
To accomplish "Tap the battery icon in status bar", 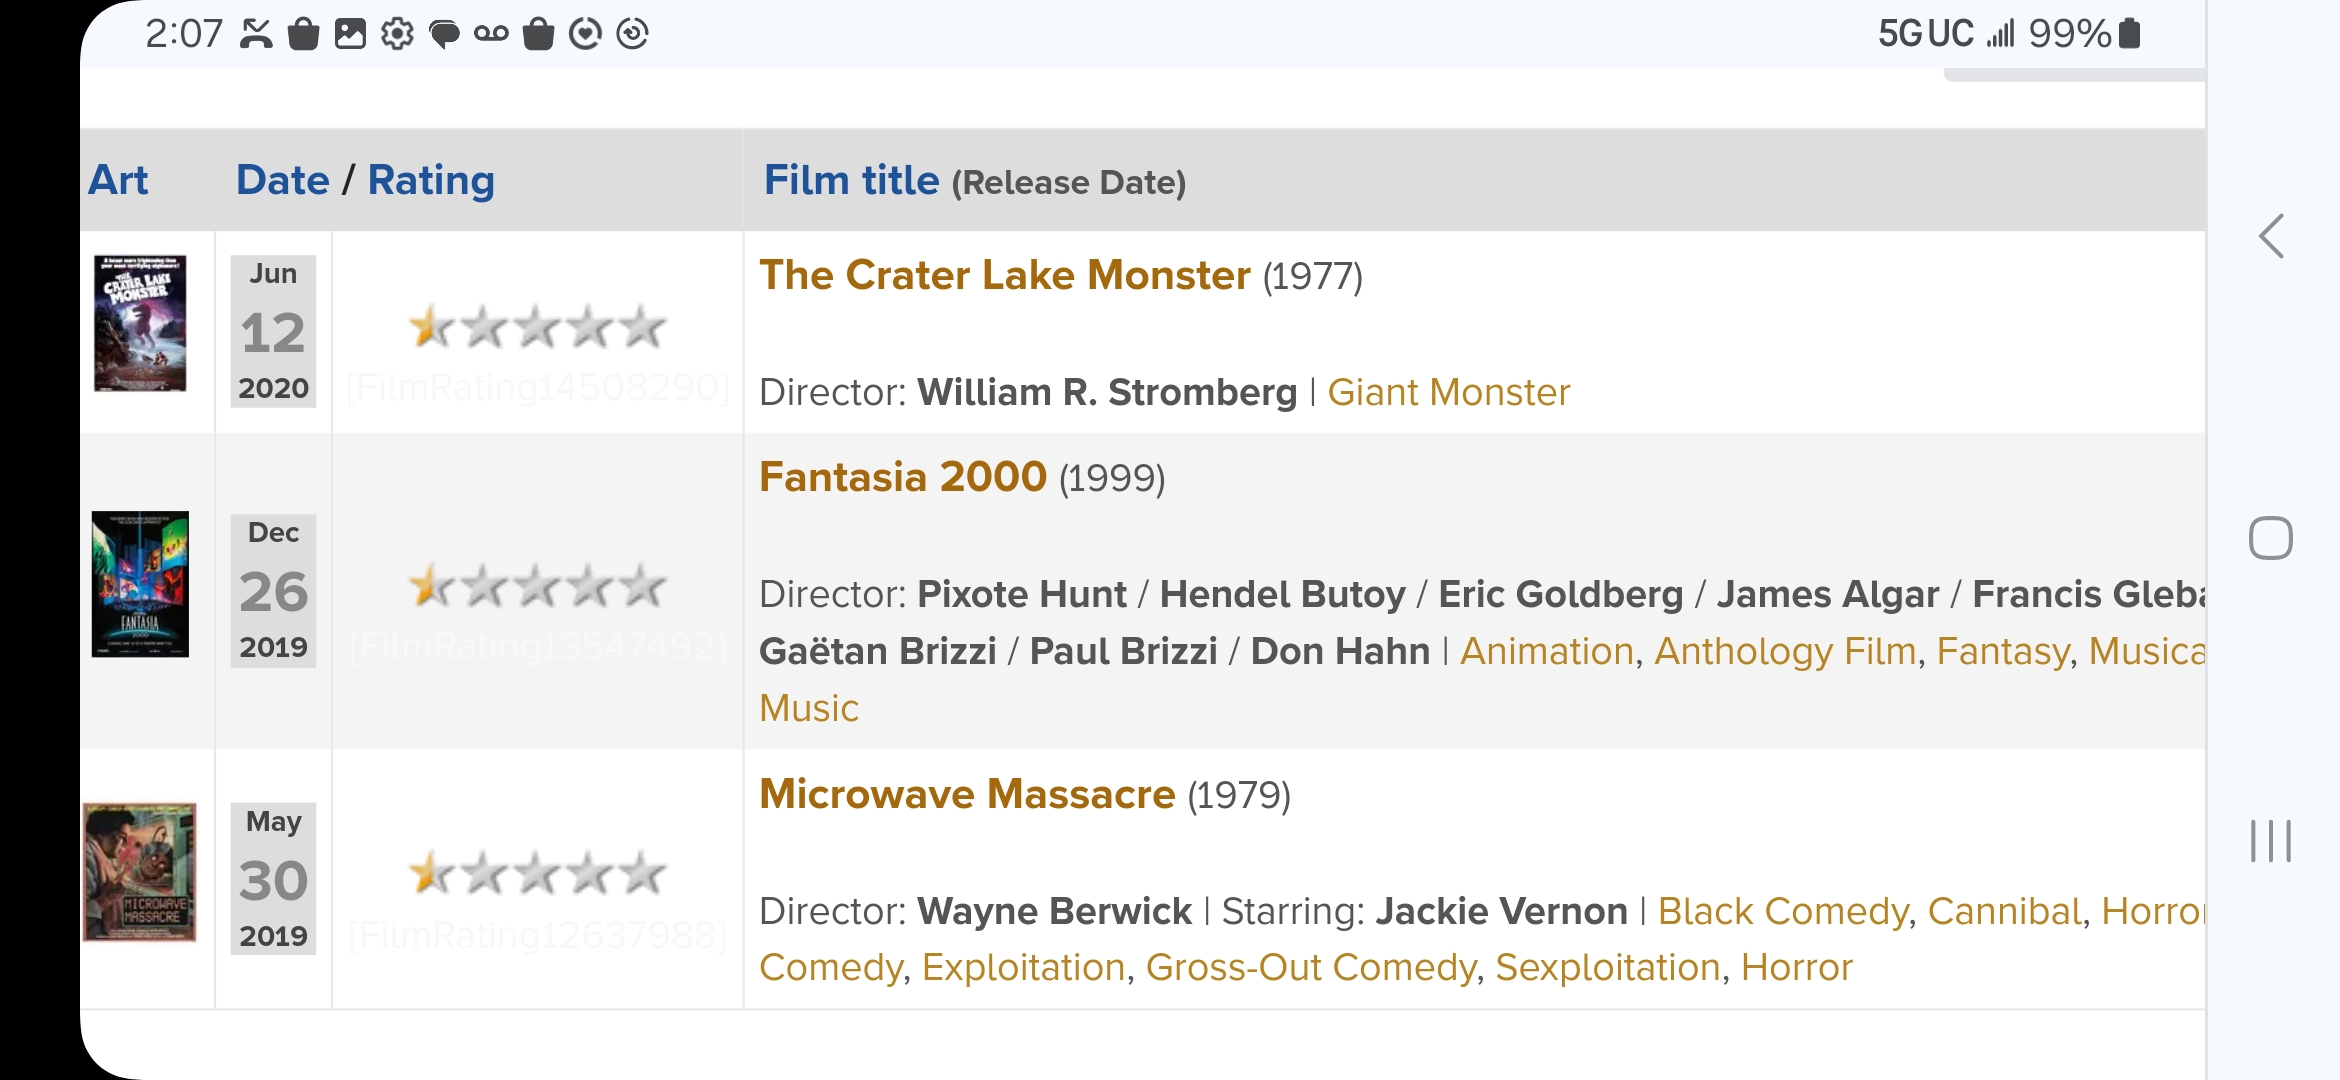I will click(2130, 34).
